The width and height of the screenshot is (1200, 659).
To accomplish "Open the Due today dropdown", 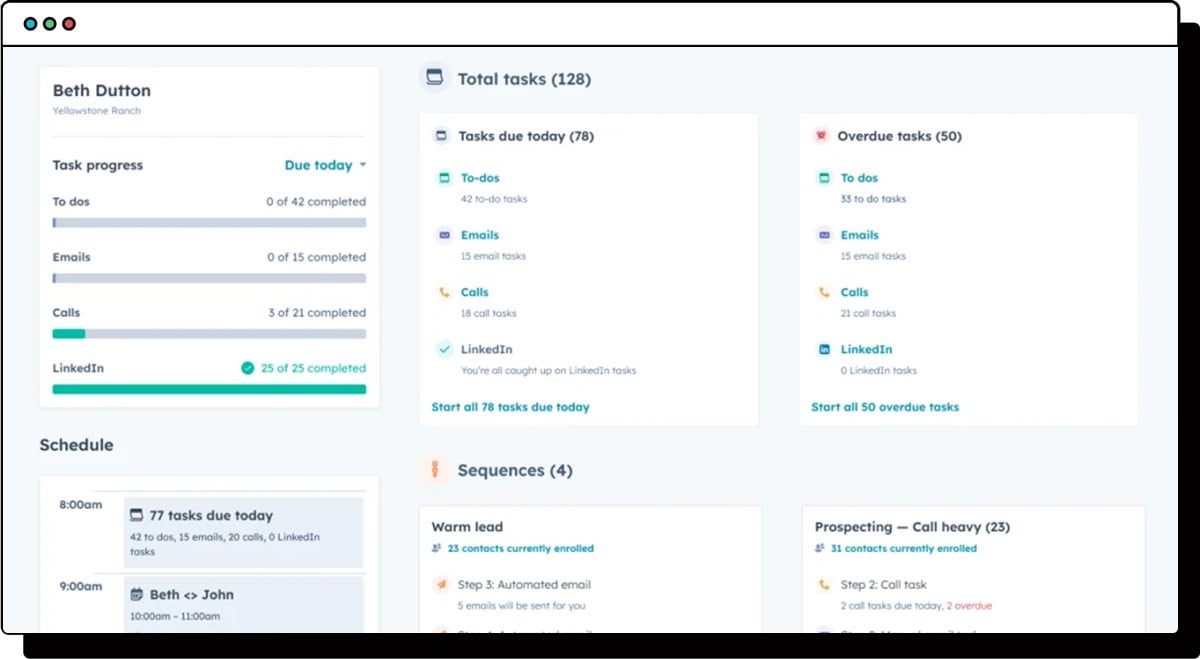I will pyautogui.click(x=318, y=165).
